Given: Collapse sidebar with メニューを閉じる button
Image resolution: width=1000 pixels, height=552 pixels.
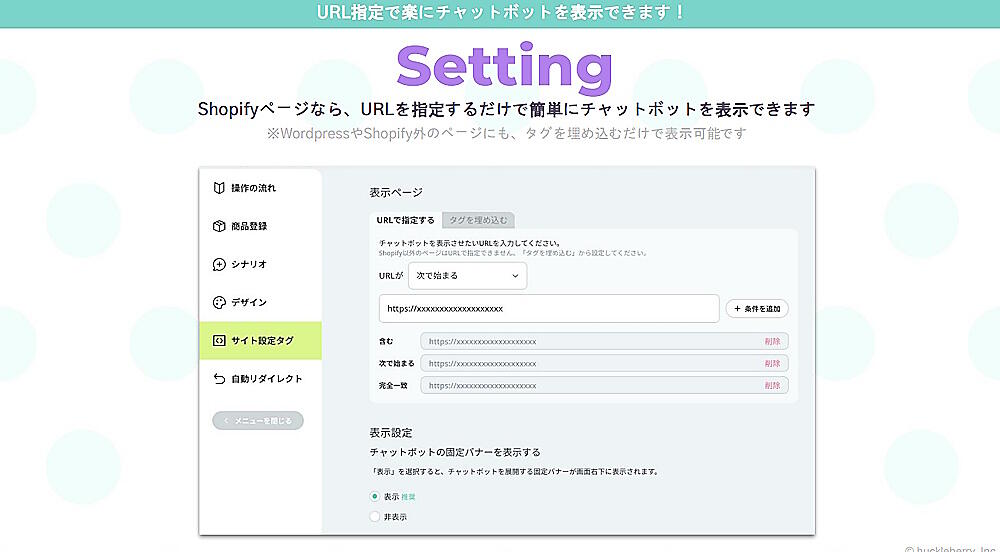Looking at the screenshot, I should point(258,421).
